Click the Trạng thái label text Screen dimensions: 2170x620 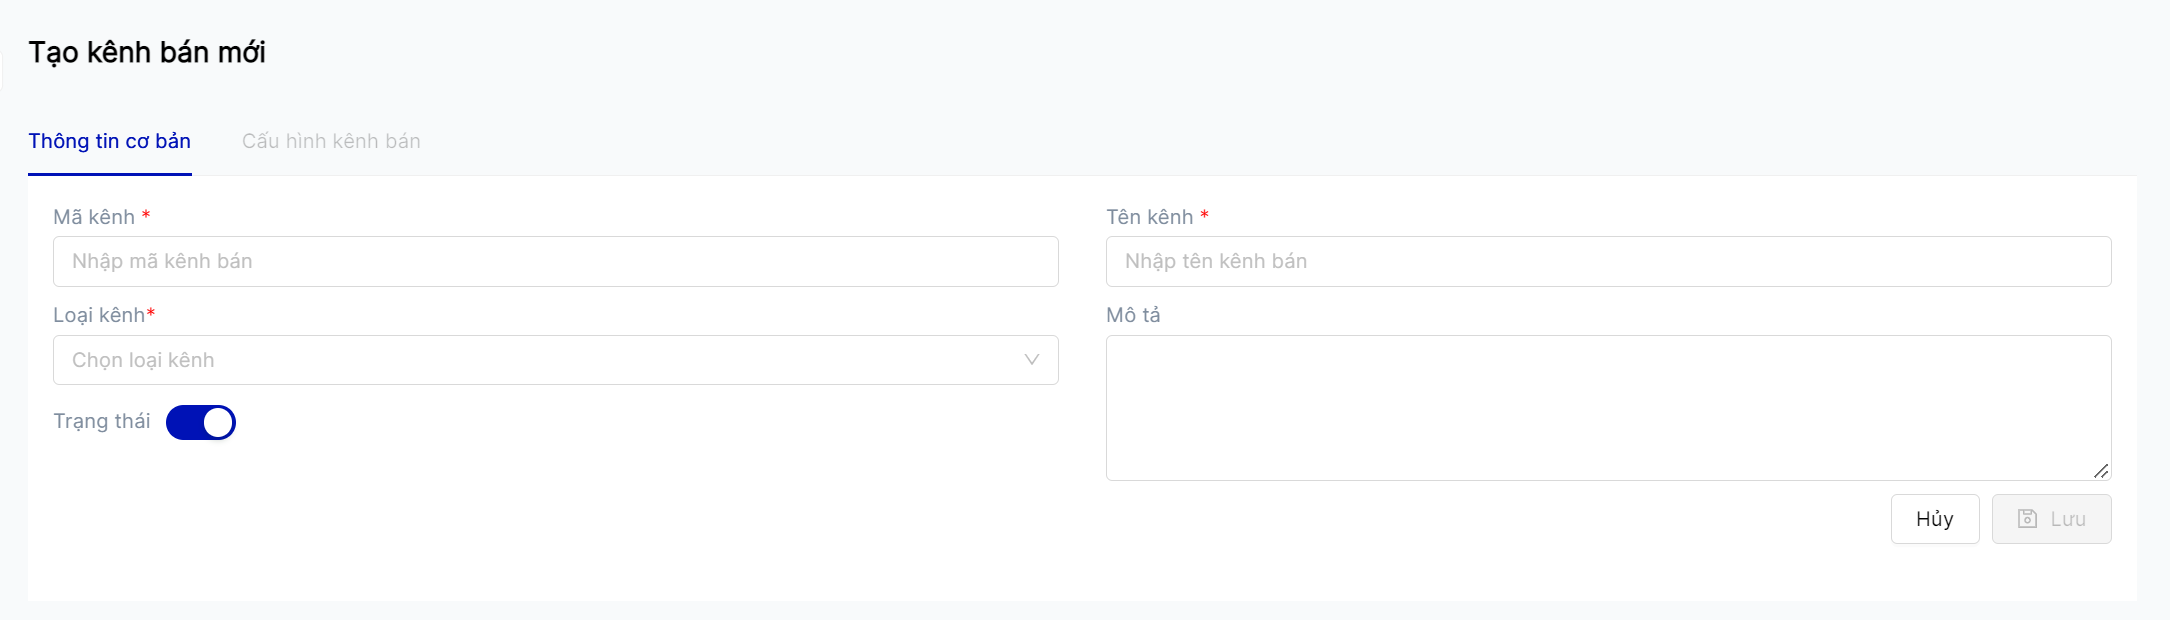[x=101, y=421]
